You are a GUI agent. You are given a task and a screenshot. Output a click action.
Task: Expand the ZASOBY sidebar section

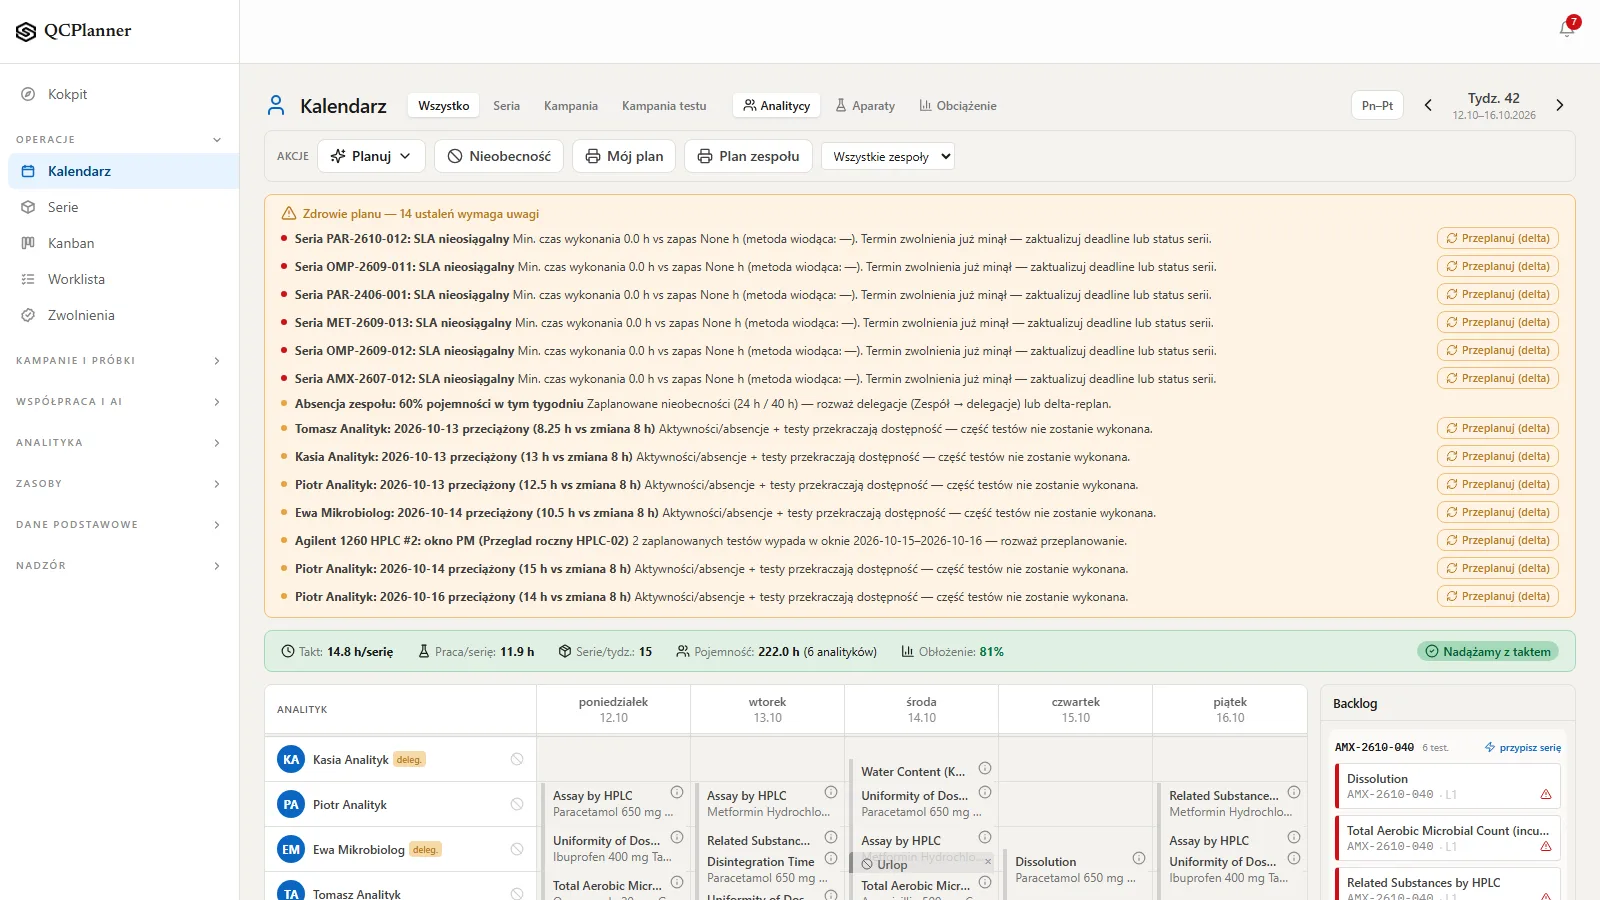coord(120,483)
